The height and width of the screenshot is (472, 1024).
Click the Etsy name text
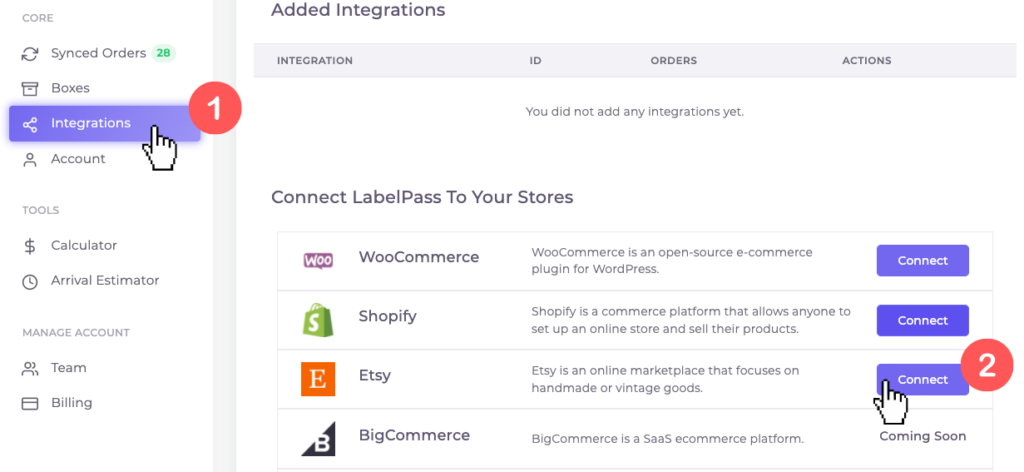(x=375, y=377)
